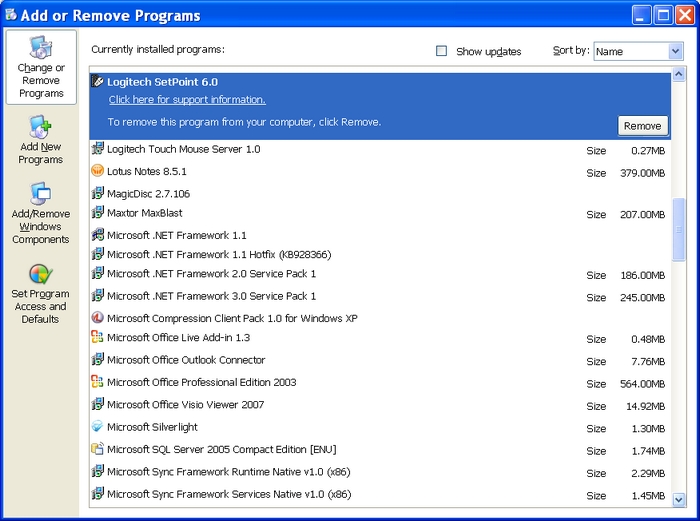This screenshot has height=521, width=700.
Task: Click the program list scroll down arrow
Action: (679, 499)
